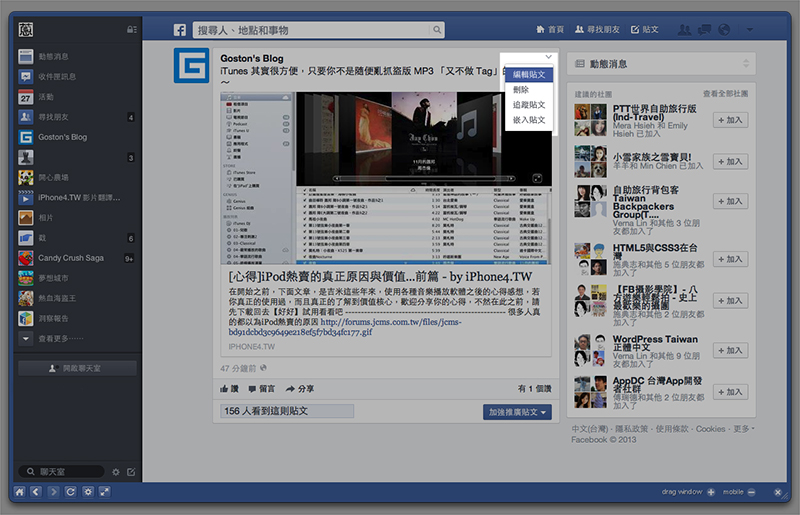The image size is (800, 515).
Task: Click 尋找朋友 in the top bar
Action: (x=597, y=30)
